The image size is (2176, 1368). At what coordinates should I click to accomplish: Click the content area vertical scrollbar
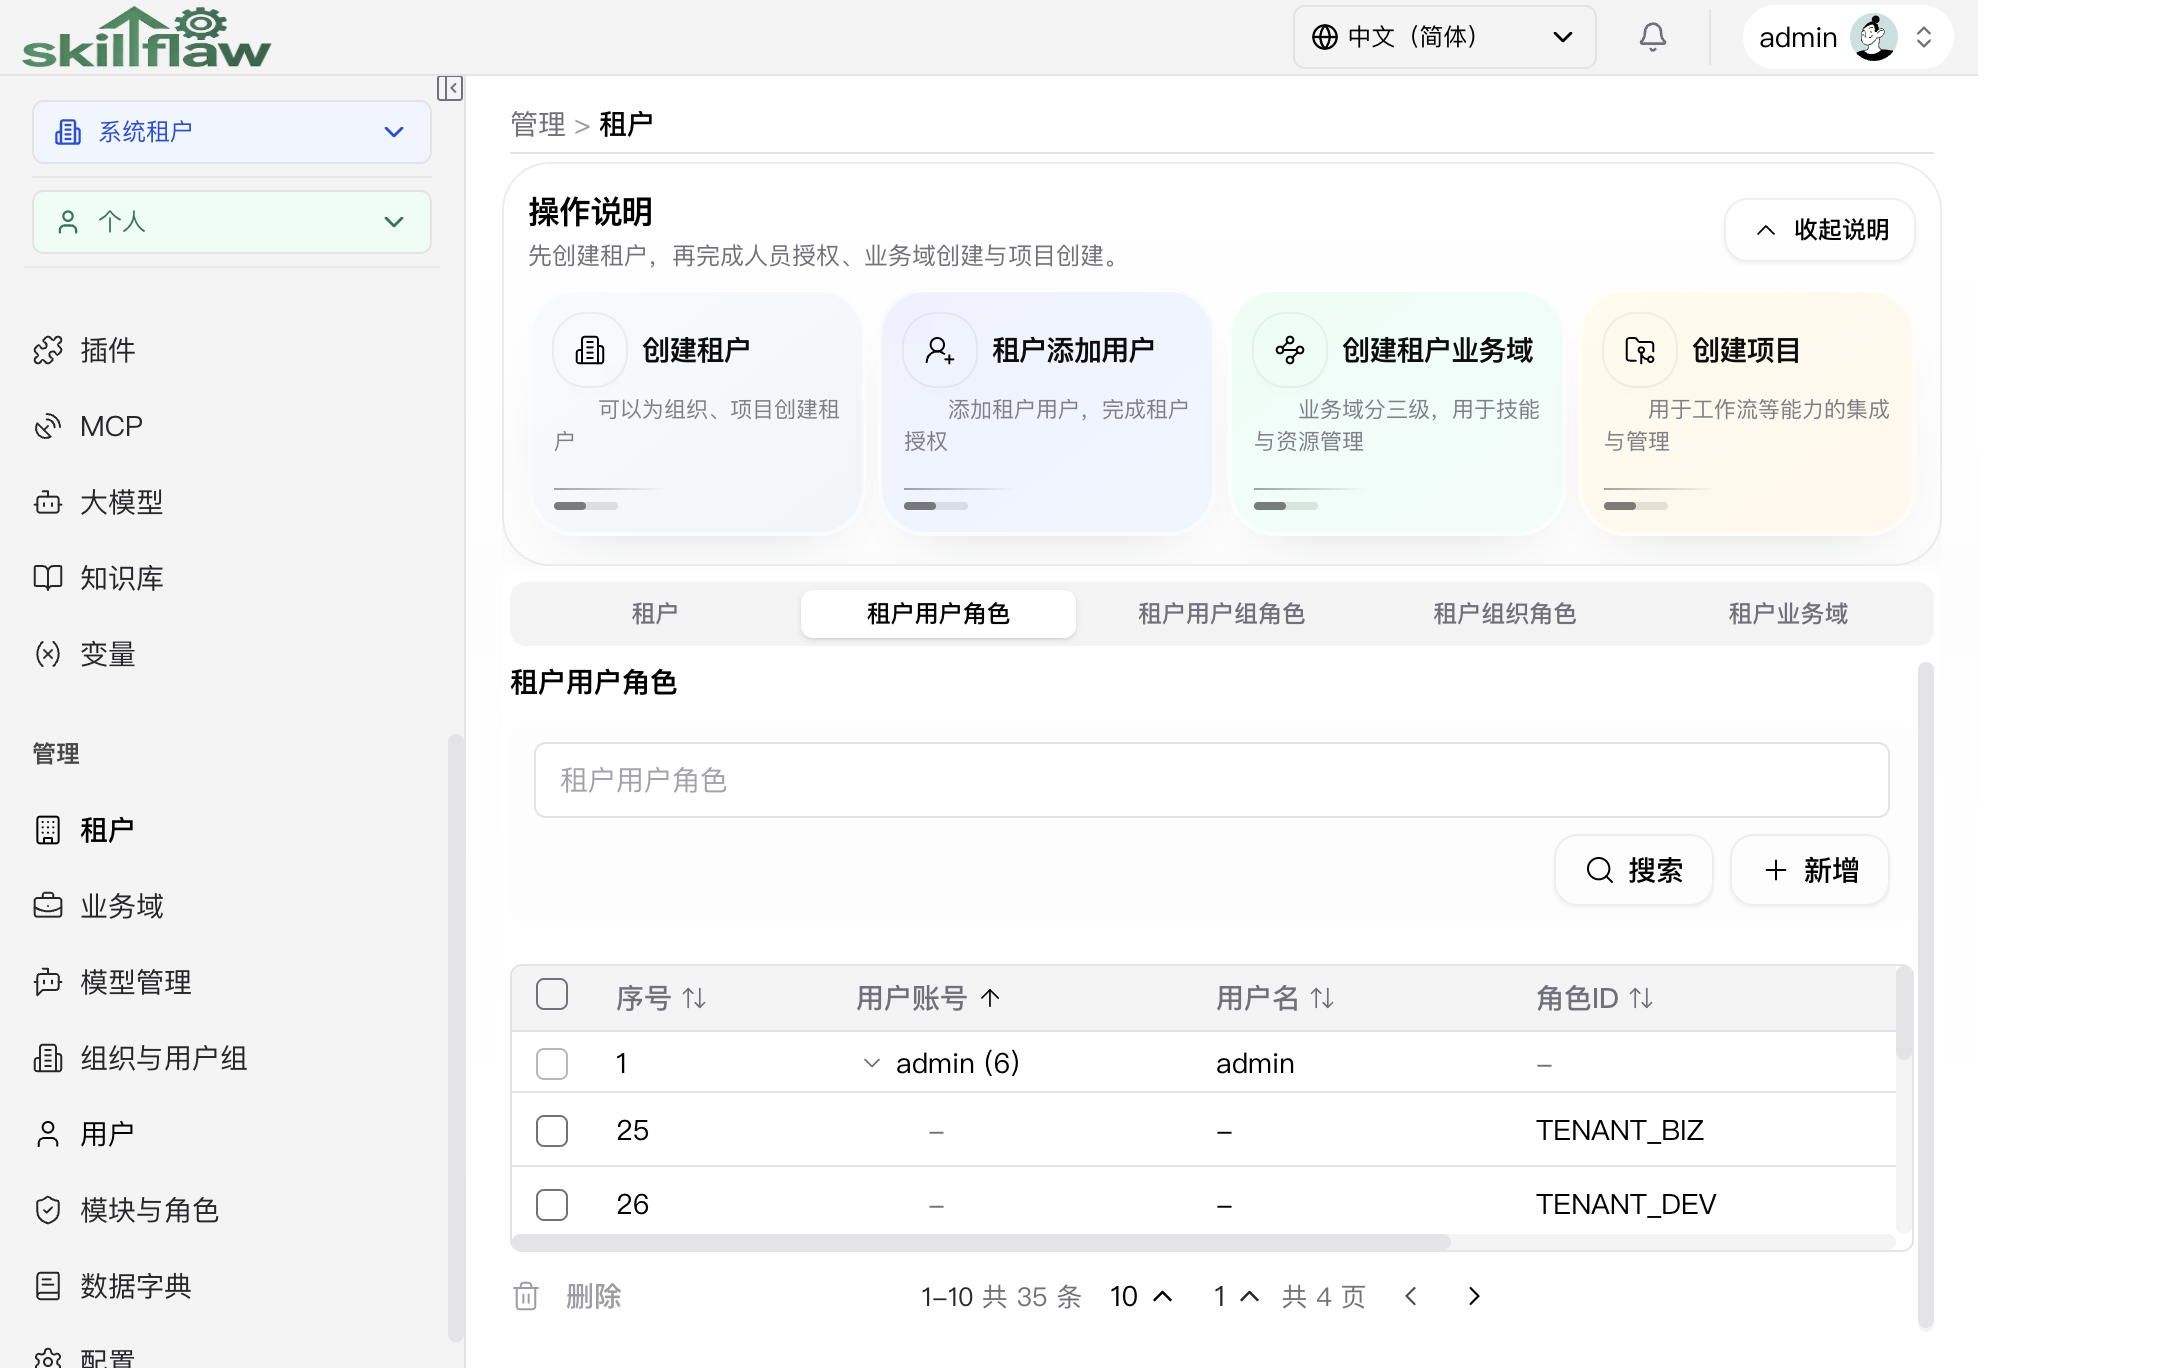1926,995
